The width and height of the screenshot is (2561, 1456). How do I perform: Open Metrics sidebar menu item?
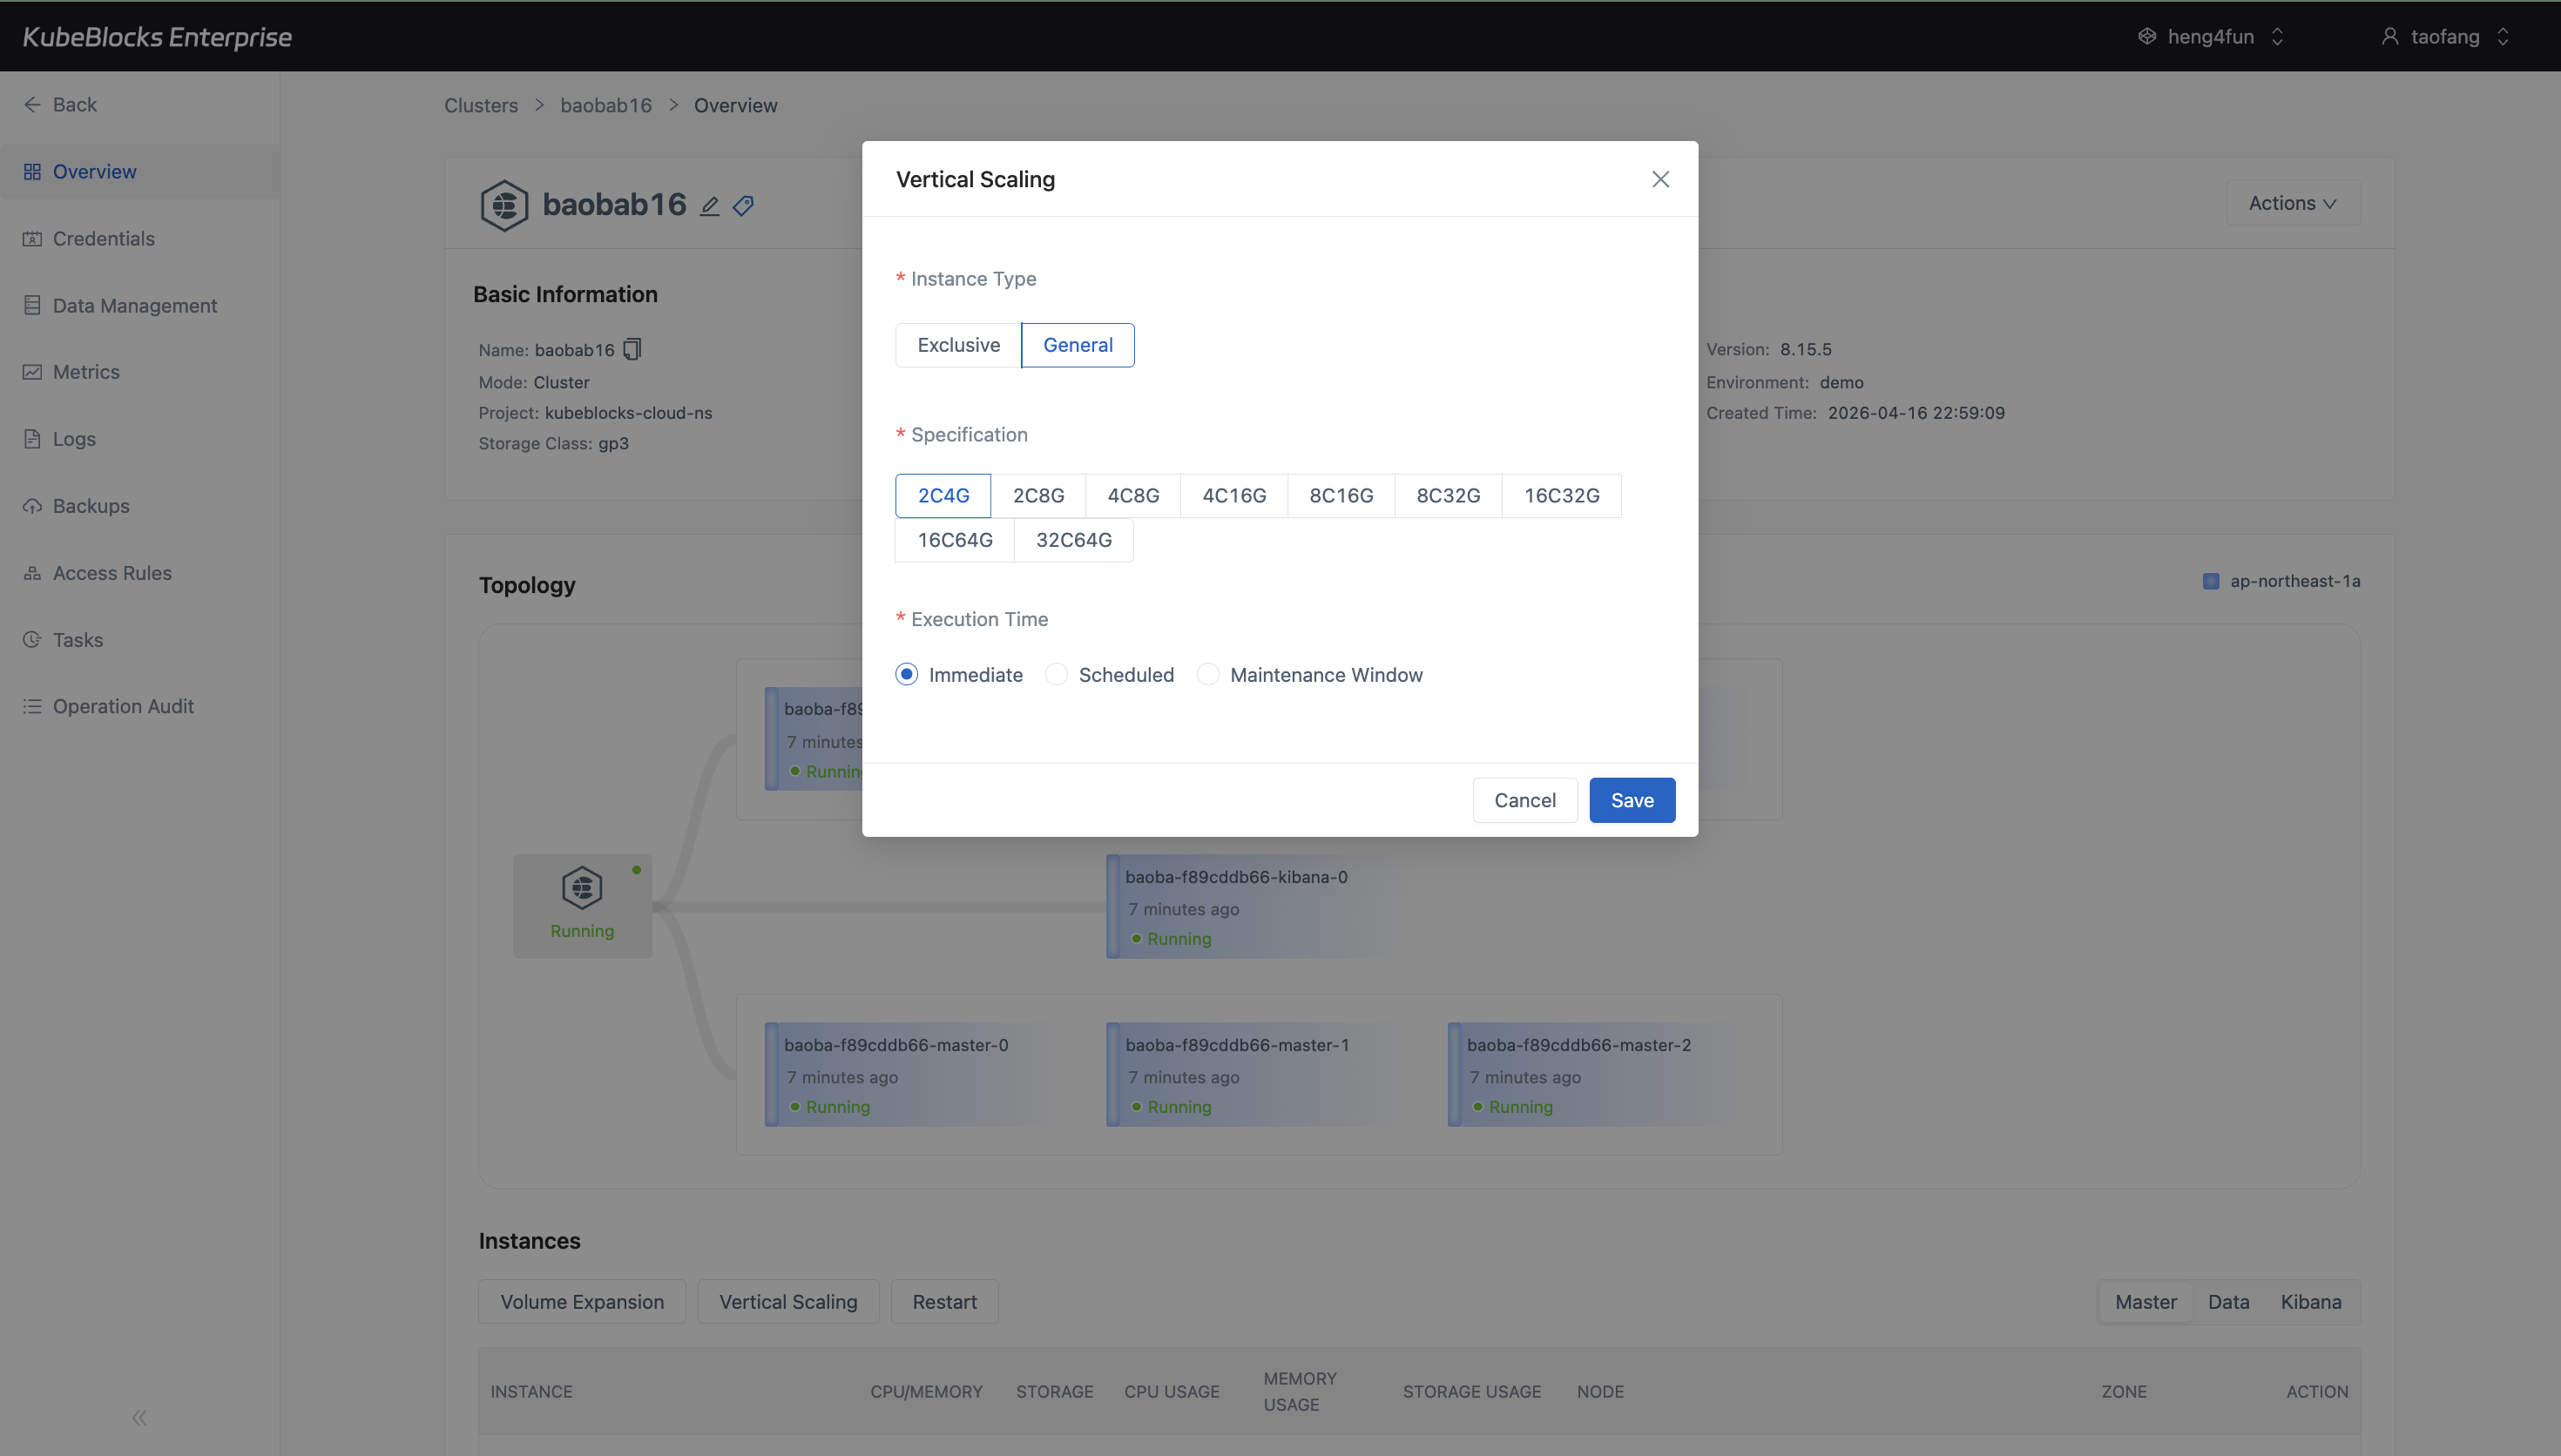tap(140, 372)
